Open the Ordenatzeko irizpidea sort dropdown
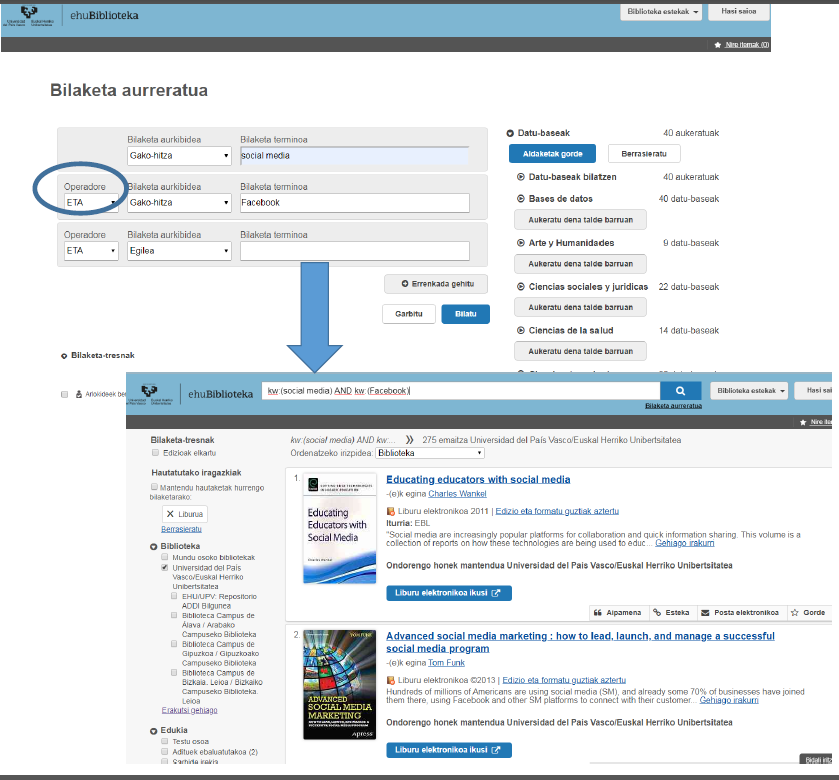 point(429,453)
